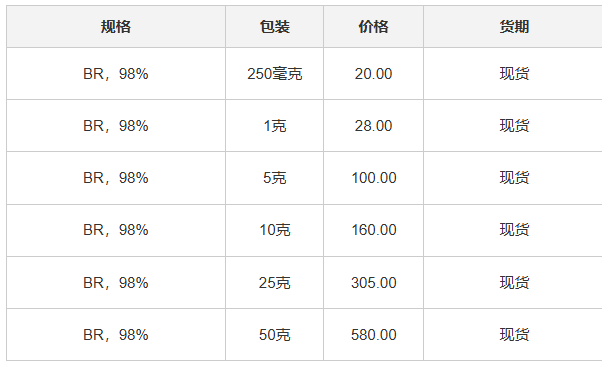This screenshot has height=365, width=602.
Task: Click the 100.00 price cell
Action: (x=374, y=178)
